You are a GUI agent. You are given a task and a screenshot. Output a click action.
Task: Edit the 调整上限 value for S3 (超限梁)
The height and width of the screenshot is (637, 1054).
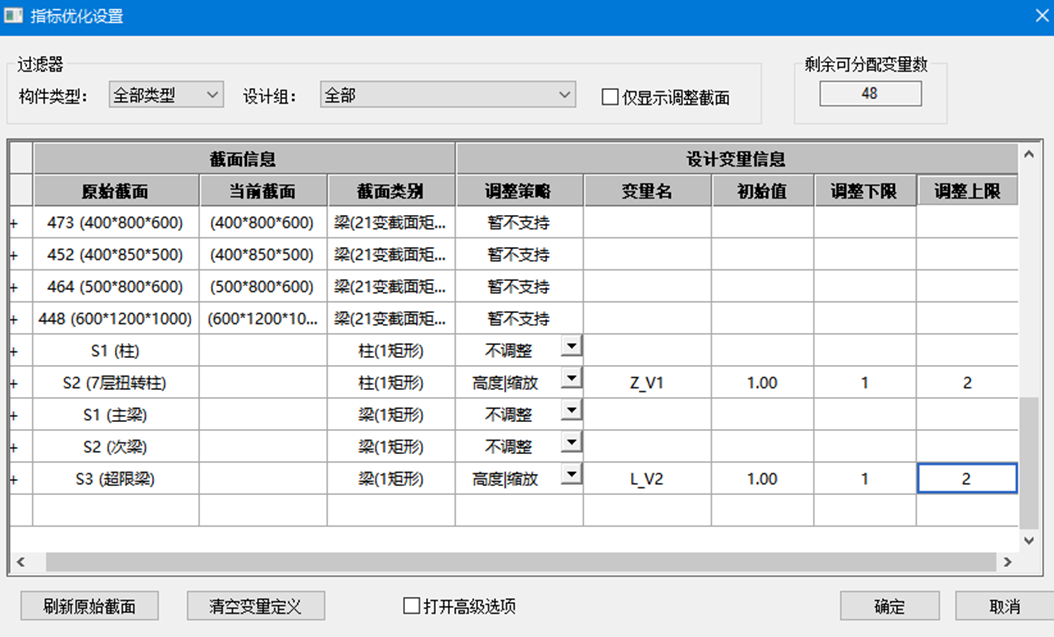tap(965, 478)
